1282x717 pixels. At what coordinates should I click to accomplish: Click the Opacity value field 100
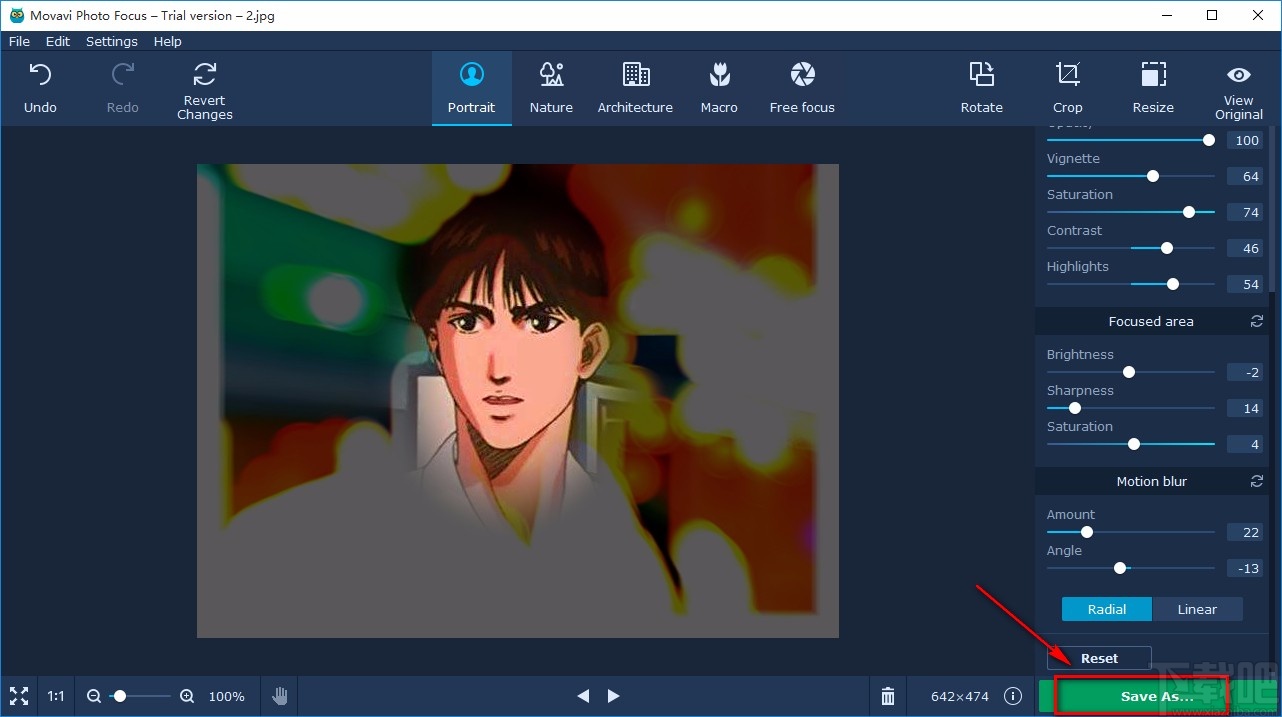[1245, 140]
